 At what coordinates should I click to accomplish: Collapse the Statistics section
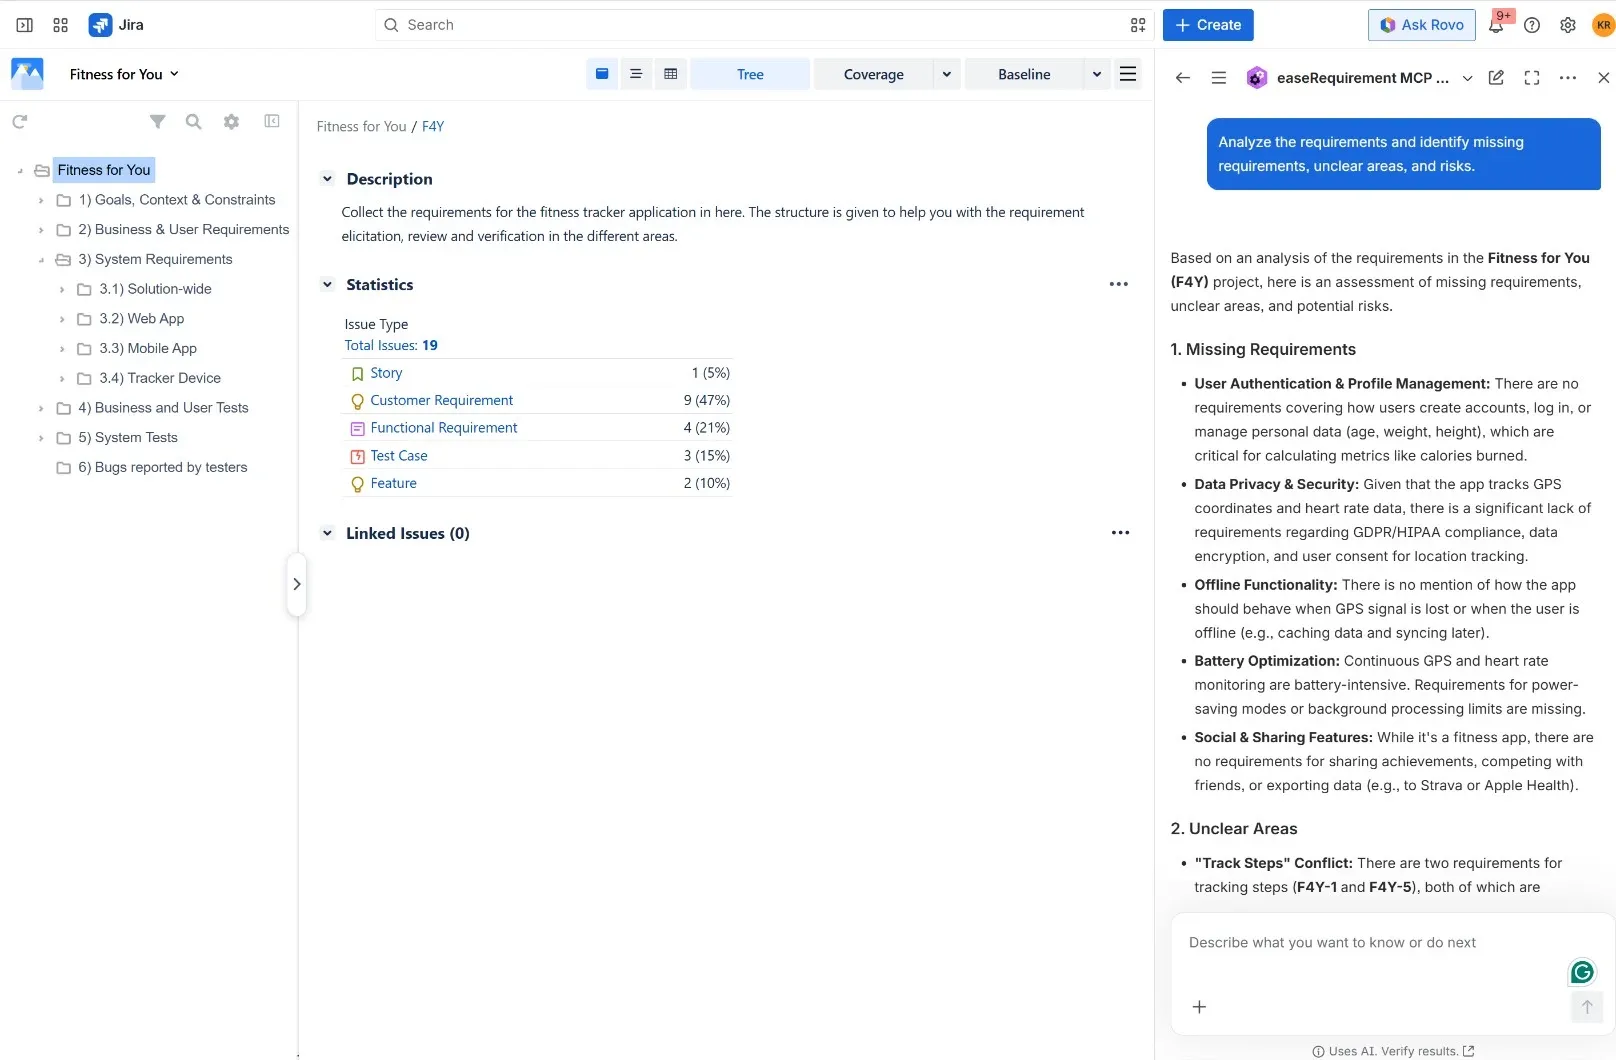pyautogui.click(x=327, y=285)
